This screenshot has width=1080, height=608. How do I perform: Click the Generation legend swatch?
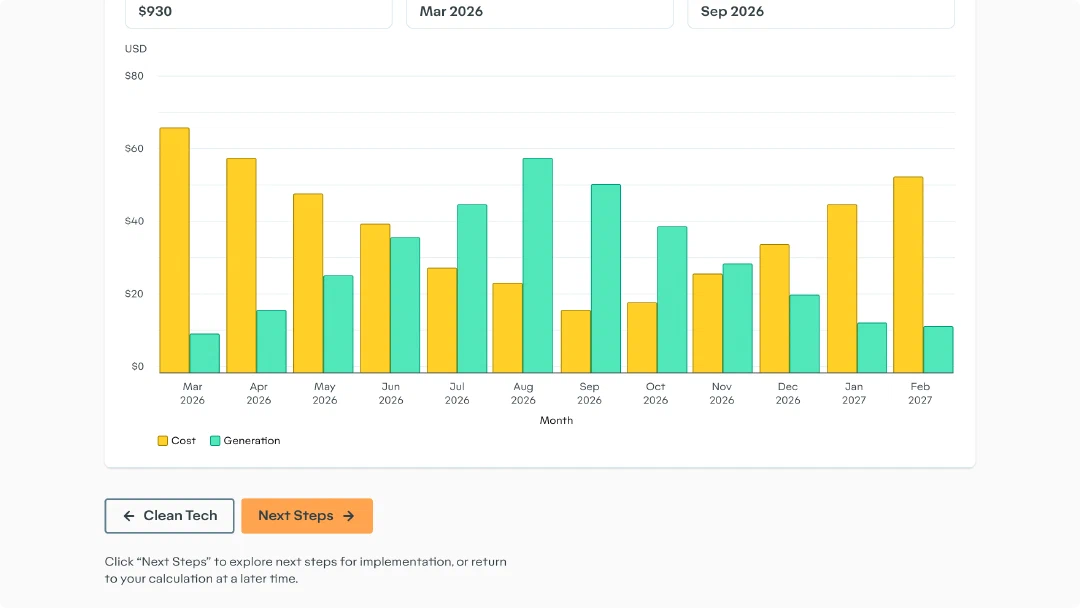(x=215, y=441)
